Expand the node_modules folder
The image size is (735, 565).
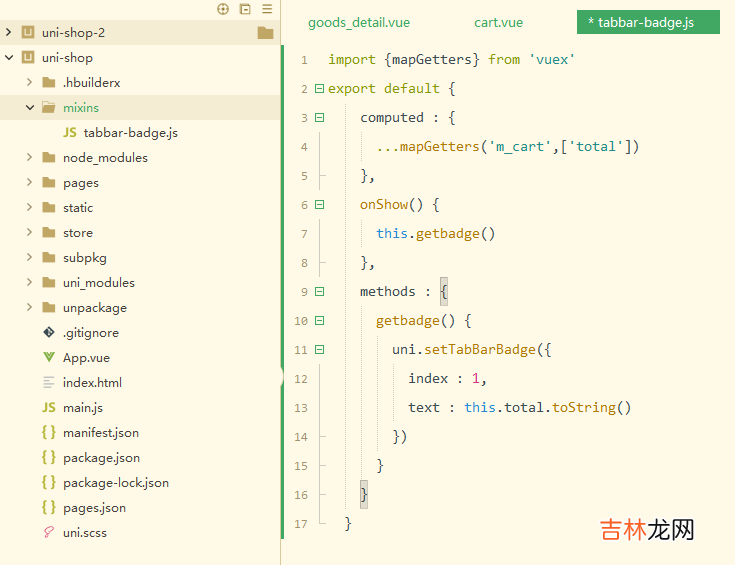tap(30, 158)
